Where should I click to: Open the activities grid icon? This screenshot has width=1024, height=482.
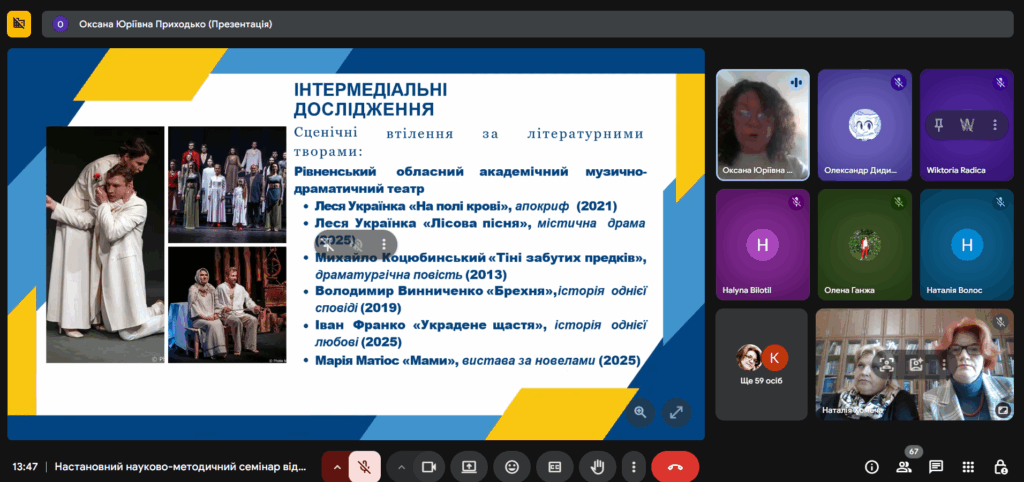click(x=968, y=466)
